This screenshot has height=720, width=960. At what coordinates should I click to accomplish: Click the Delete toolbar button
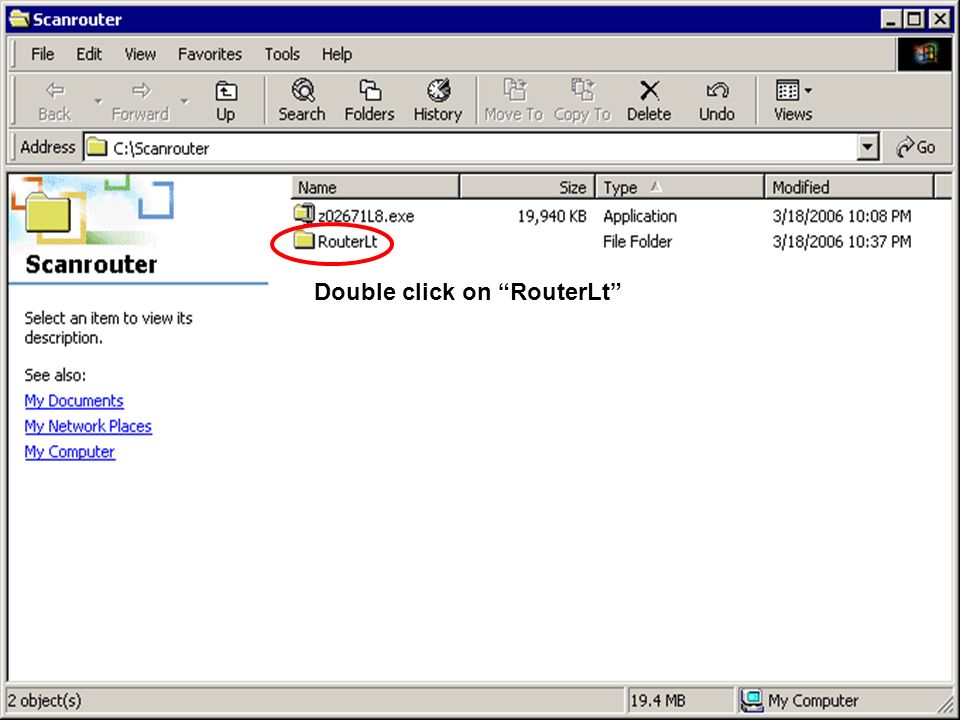pyautogui.click(x=649, y=101)
